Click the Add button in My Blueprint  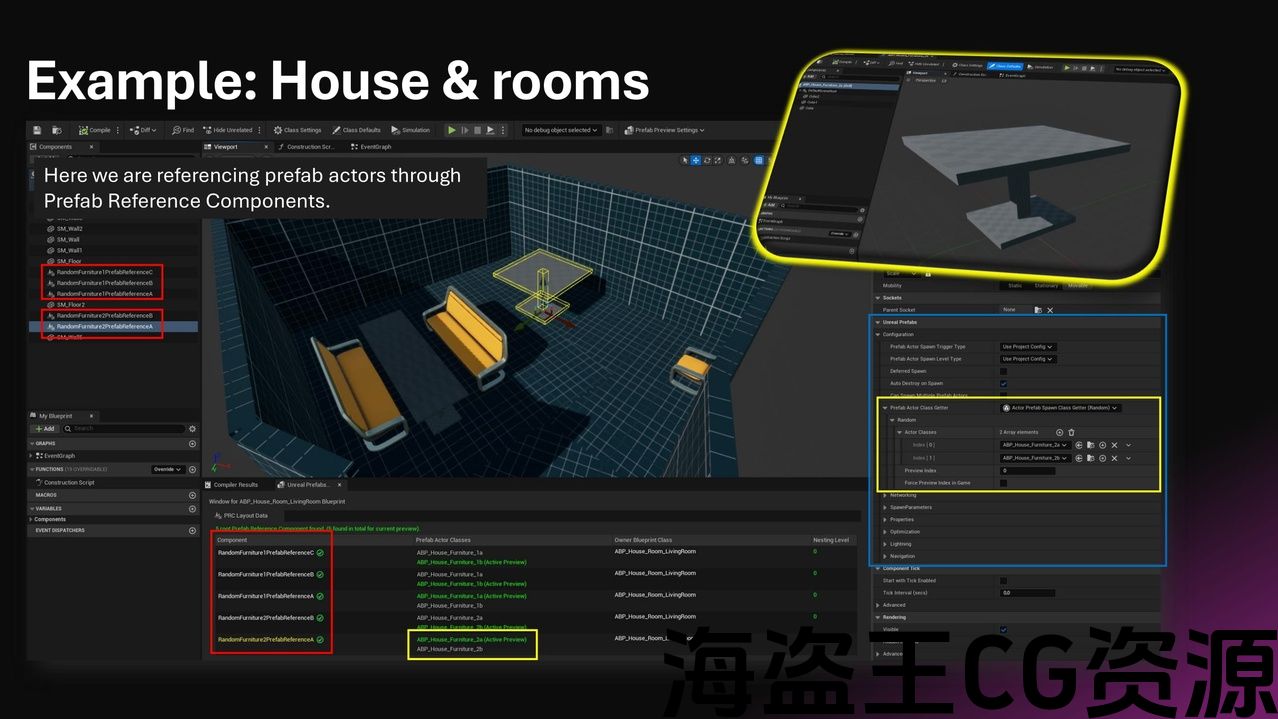45,429
